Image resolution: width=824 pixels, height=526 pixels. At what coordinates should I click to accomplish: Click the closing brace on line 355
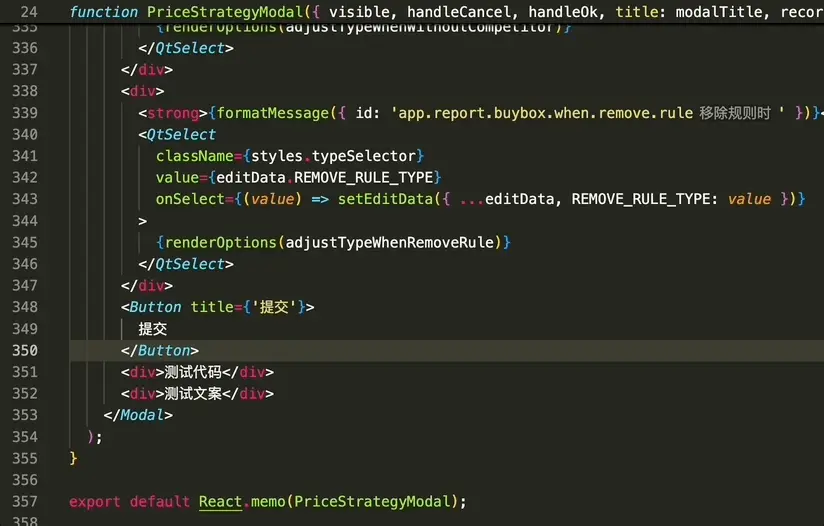click(x=73, y=458)
